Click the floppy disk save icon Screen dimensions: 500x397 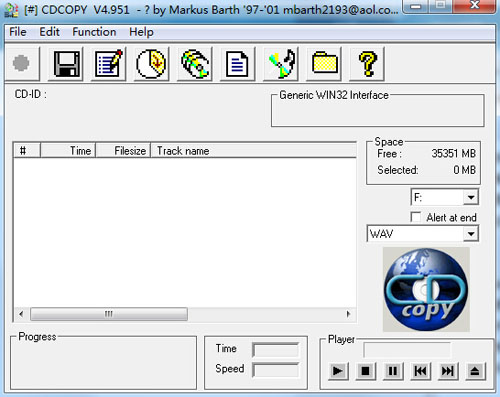pos(66,63)
